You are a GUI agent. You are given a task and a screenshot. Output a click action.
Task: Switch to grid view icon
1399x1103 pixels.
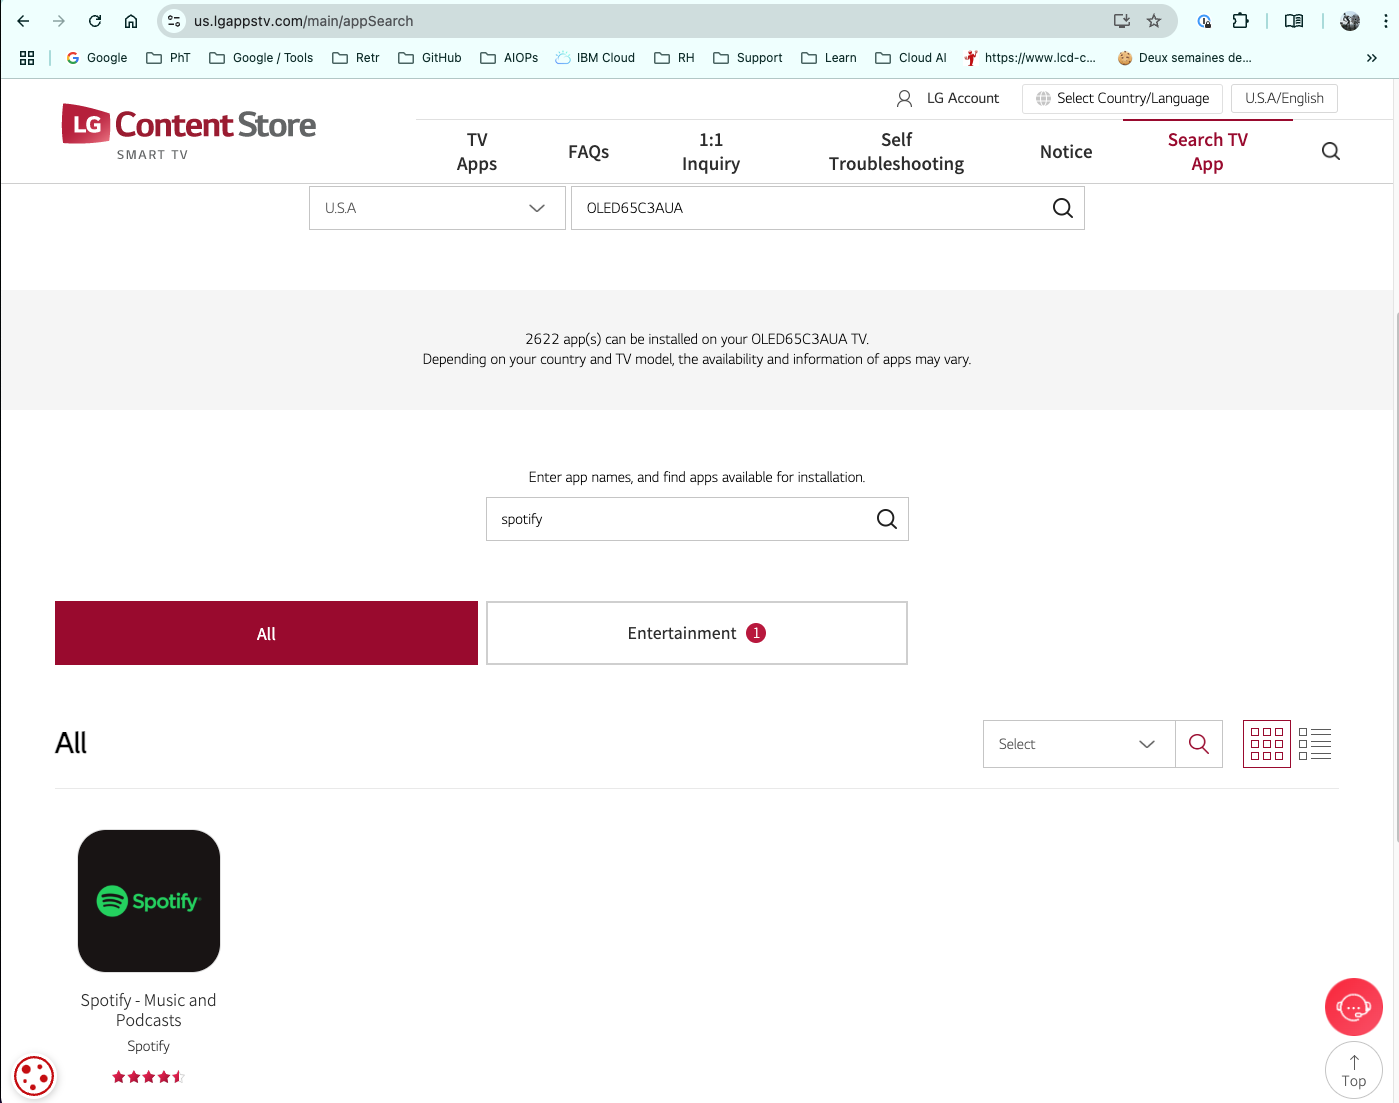(x=1267, y=744)
